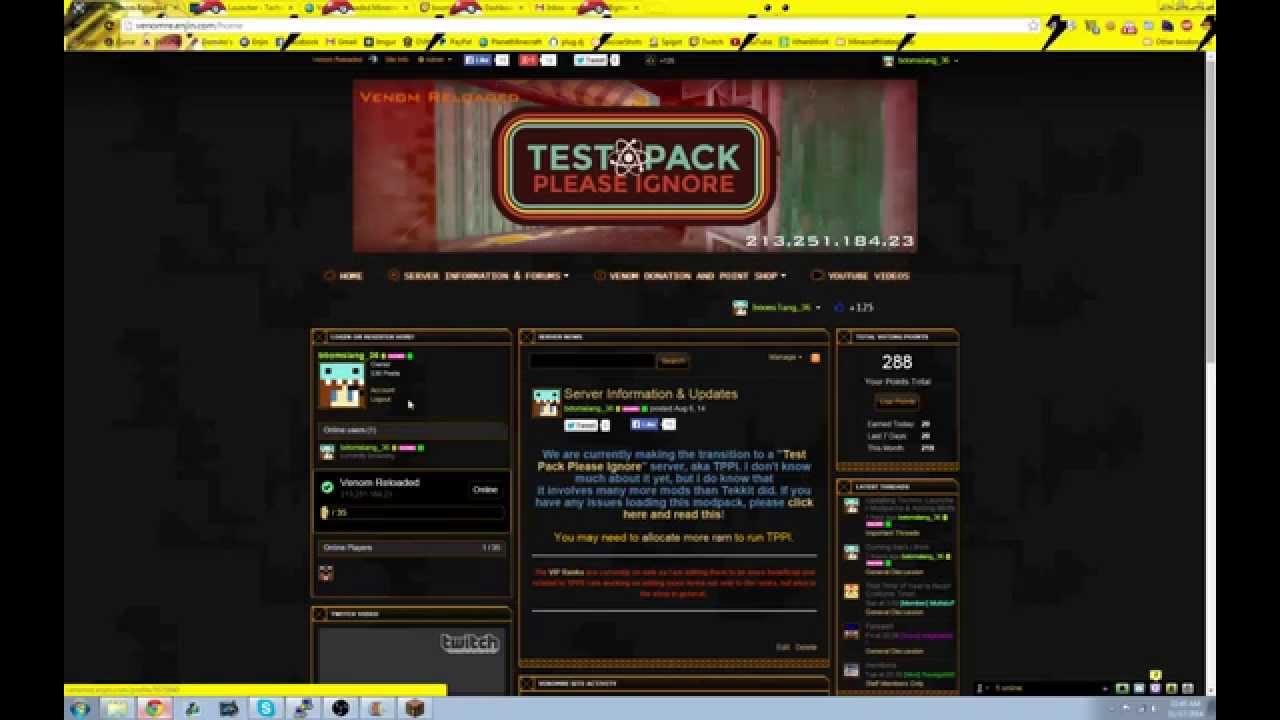
Task: Click the Google +1 button in the top bar
Action: pos(528,60)
